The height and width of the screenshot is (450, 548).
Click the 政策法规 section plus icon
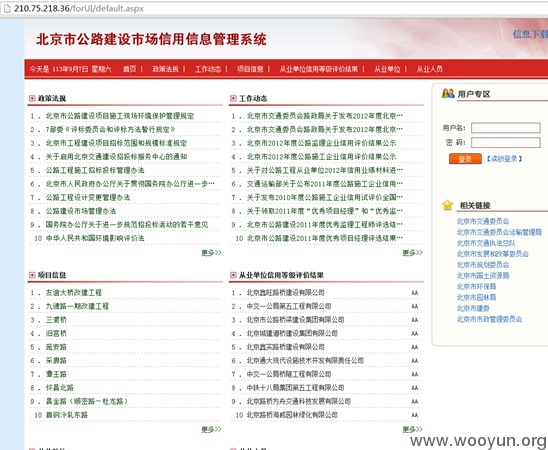32,98
